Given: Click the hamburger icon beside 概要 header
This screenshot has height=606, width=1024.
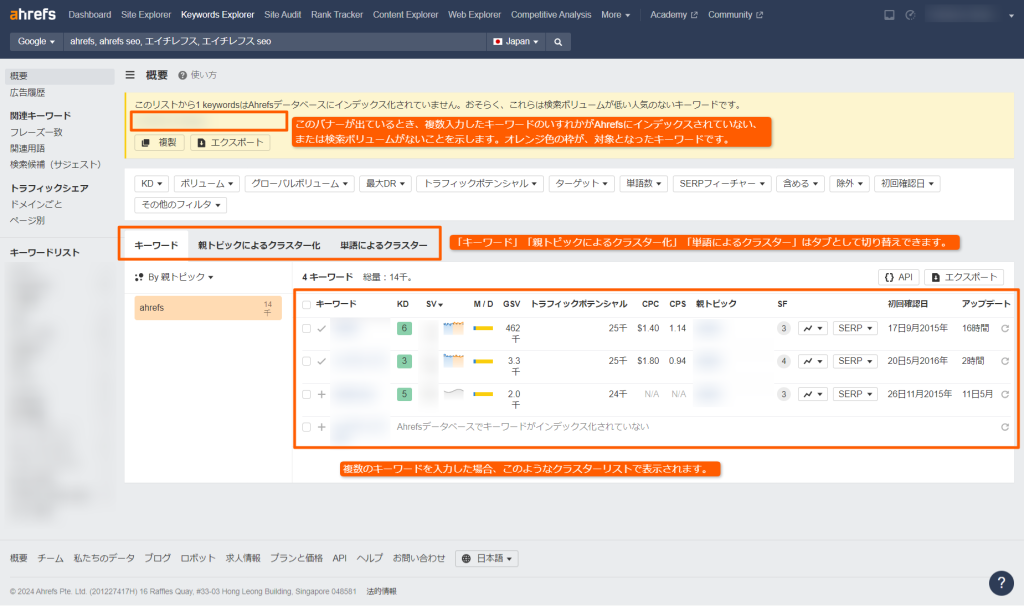Looking at the screenshot, I should 129,74.
